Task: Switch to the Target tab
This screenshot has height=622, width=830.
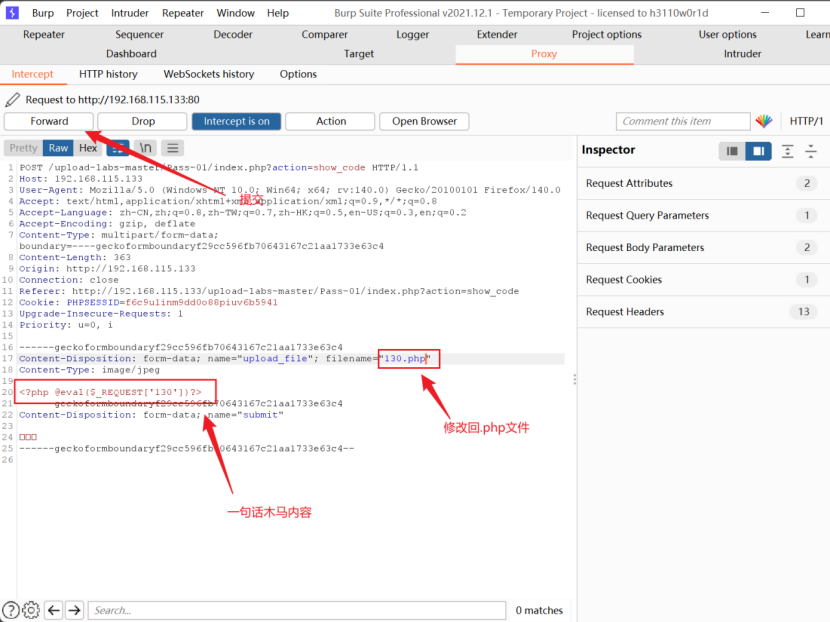Action: click(x=359, y=54)
